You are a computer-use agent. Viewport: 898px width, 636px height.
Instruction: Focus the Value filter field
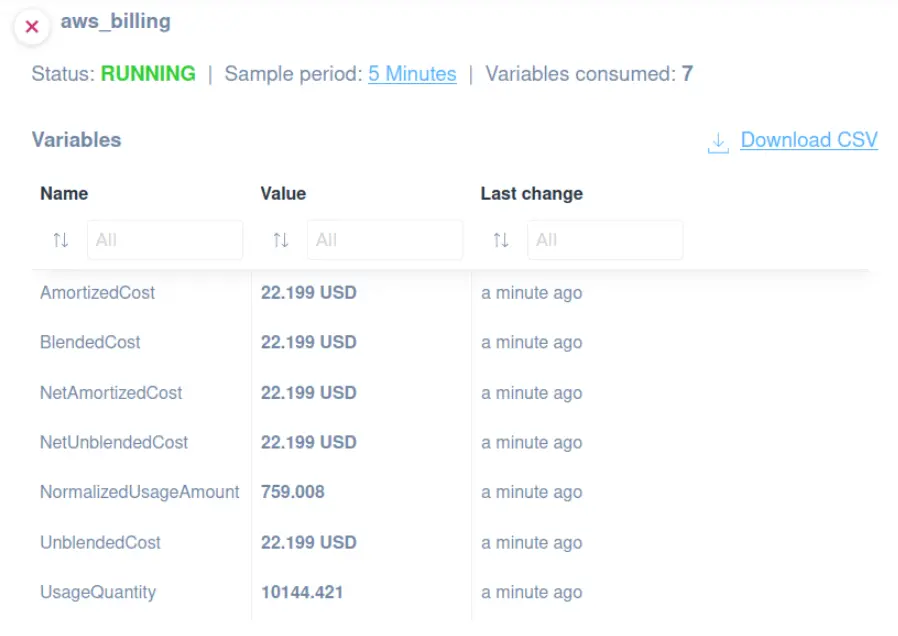click(385, 240)
